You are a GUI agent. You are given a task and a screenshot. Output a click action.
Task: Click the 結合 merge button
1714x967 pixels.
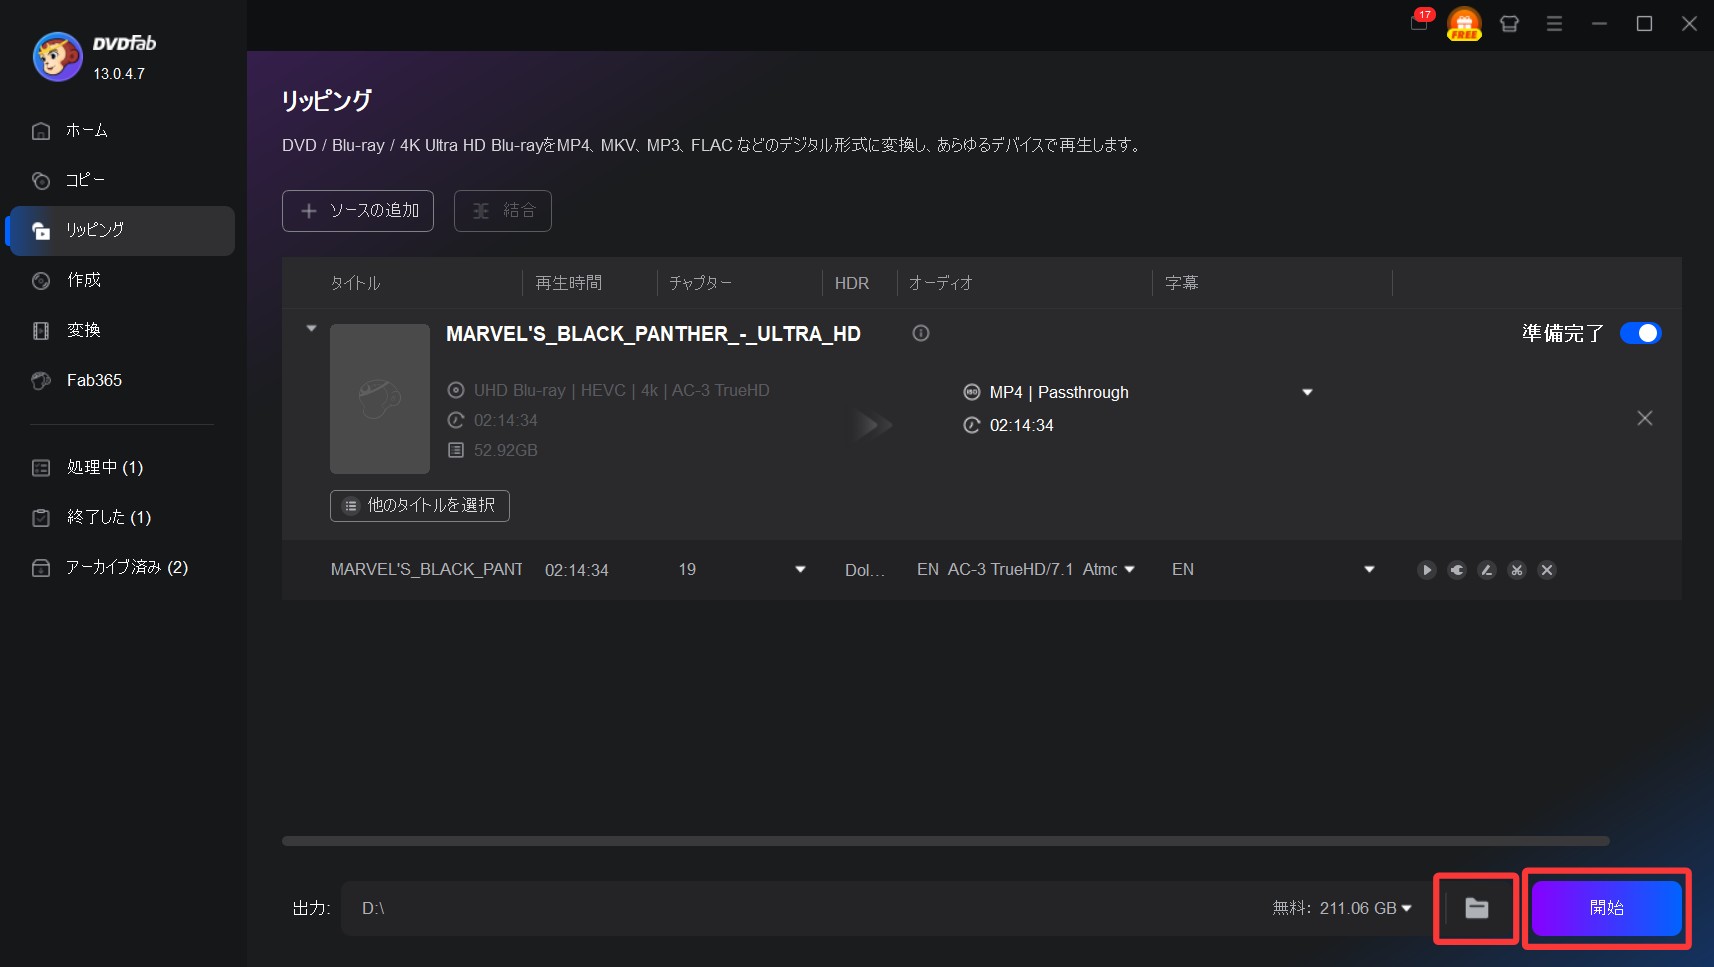503,211
